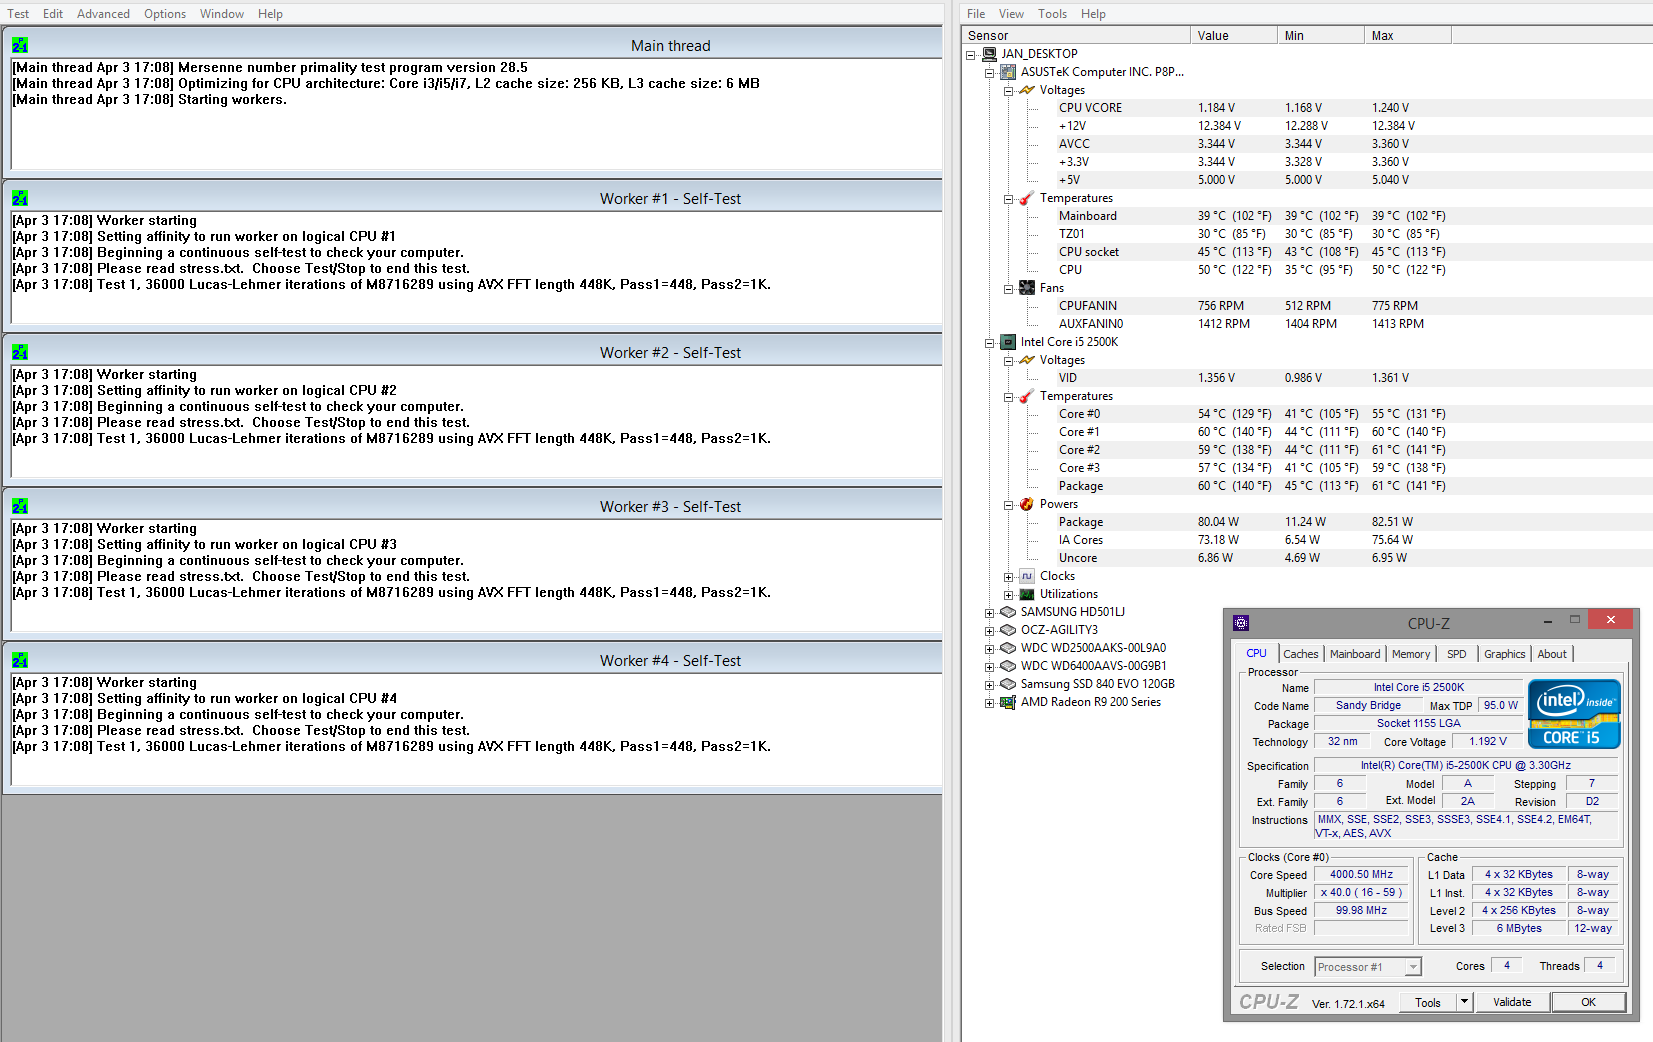This screenshot has height=1042, width=1653.
Task: Click the WDC WD6400AAVS drive icon
Action: pyautogui.click(x=1008, y=666)
